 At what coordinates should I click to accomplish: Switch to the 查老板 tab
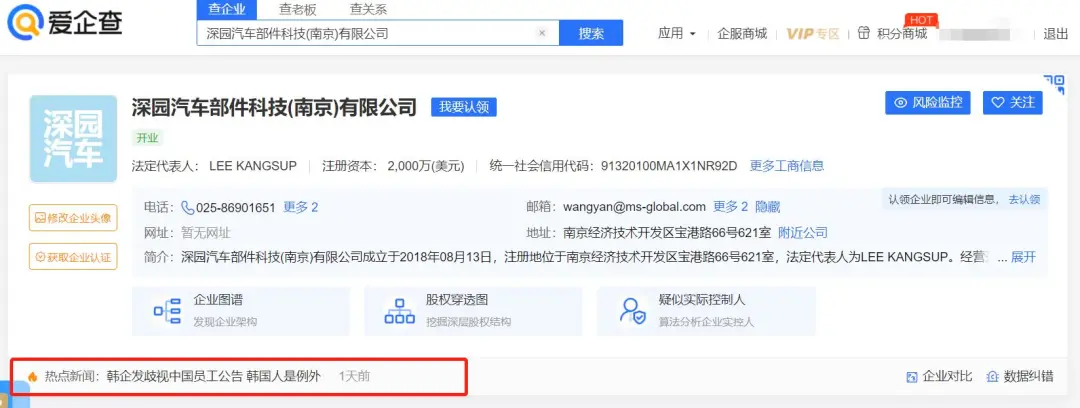click(298, 10)
